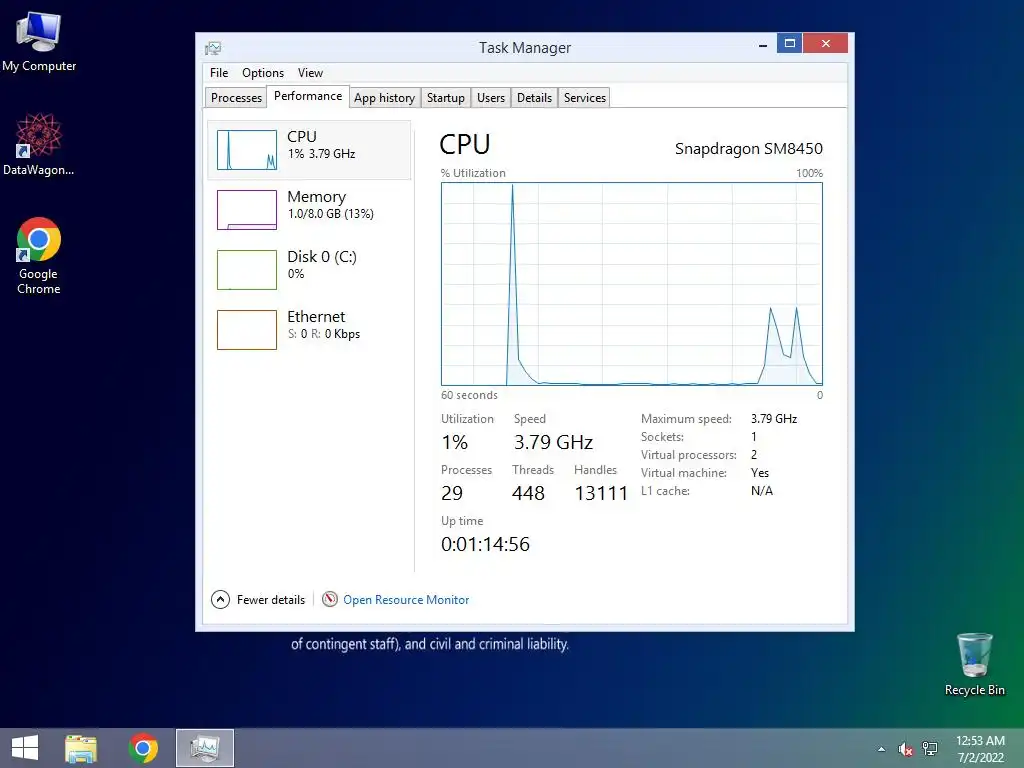1024x768 pixels.
Task: Close the Task Manager window
Action: 825,44
